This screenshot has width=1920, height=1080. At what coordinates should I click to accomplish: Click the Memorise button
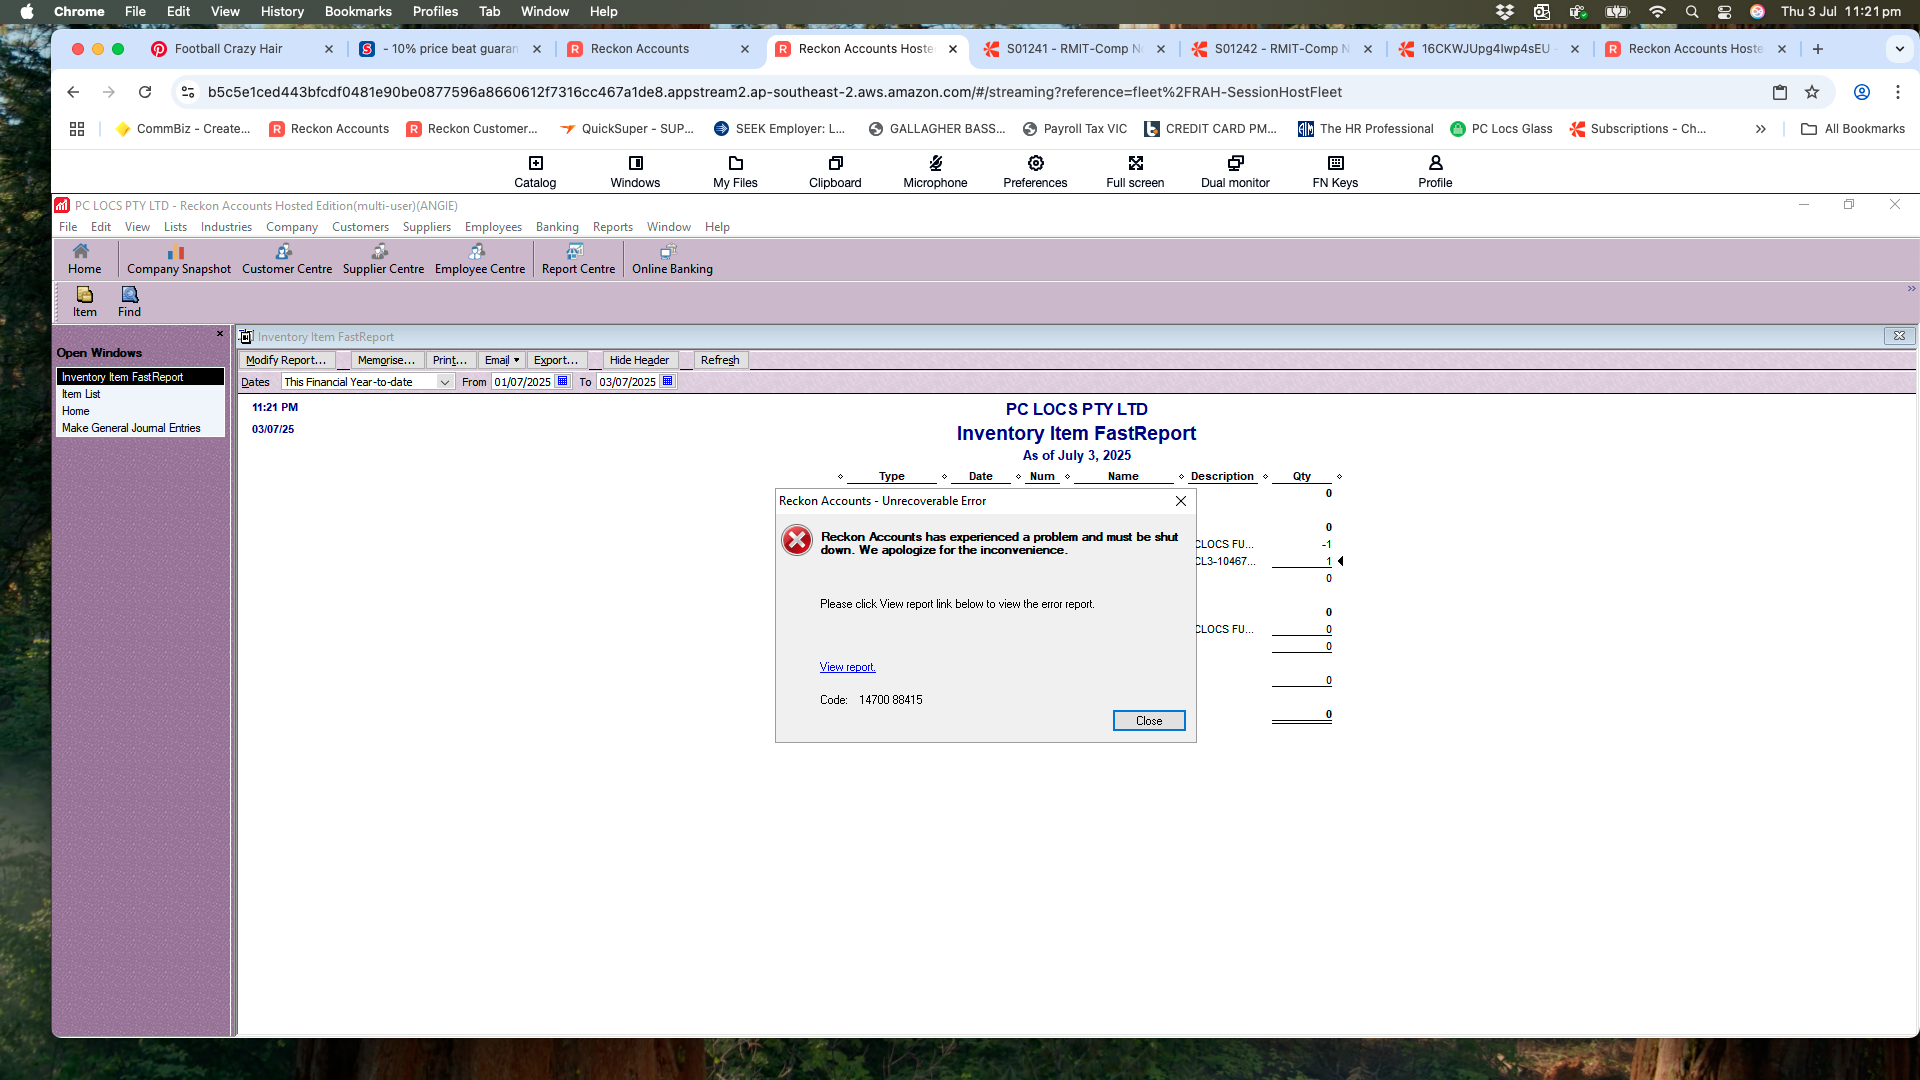386,360
